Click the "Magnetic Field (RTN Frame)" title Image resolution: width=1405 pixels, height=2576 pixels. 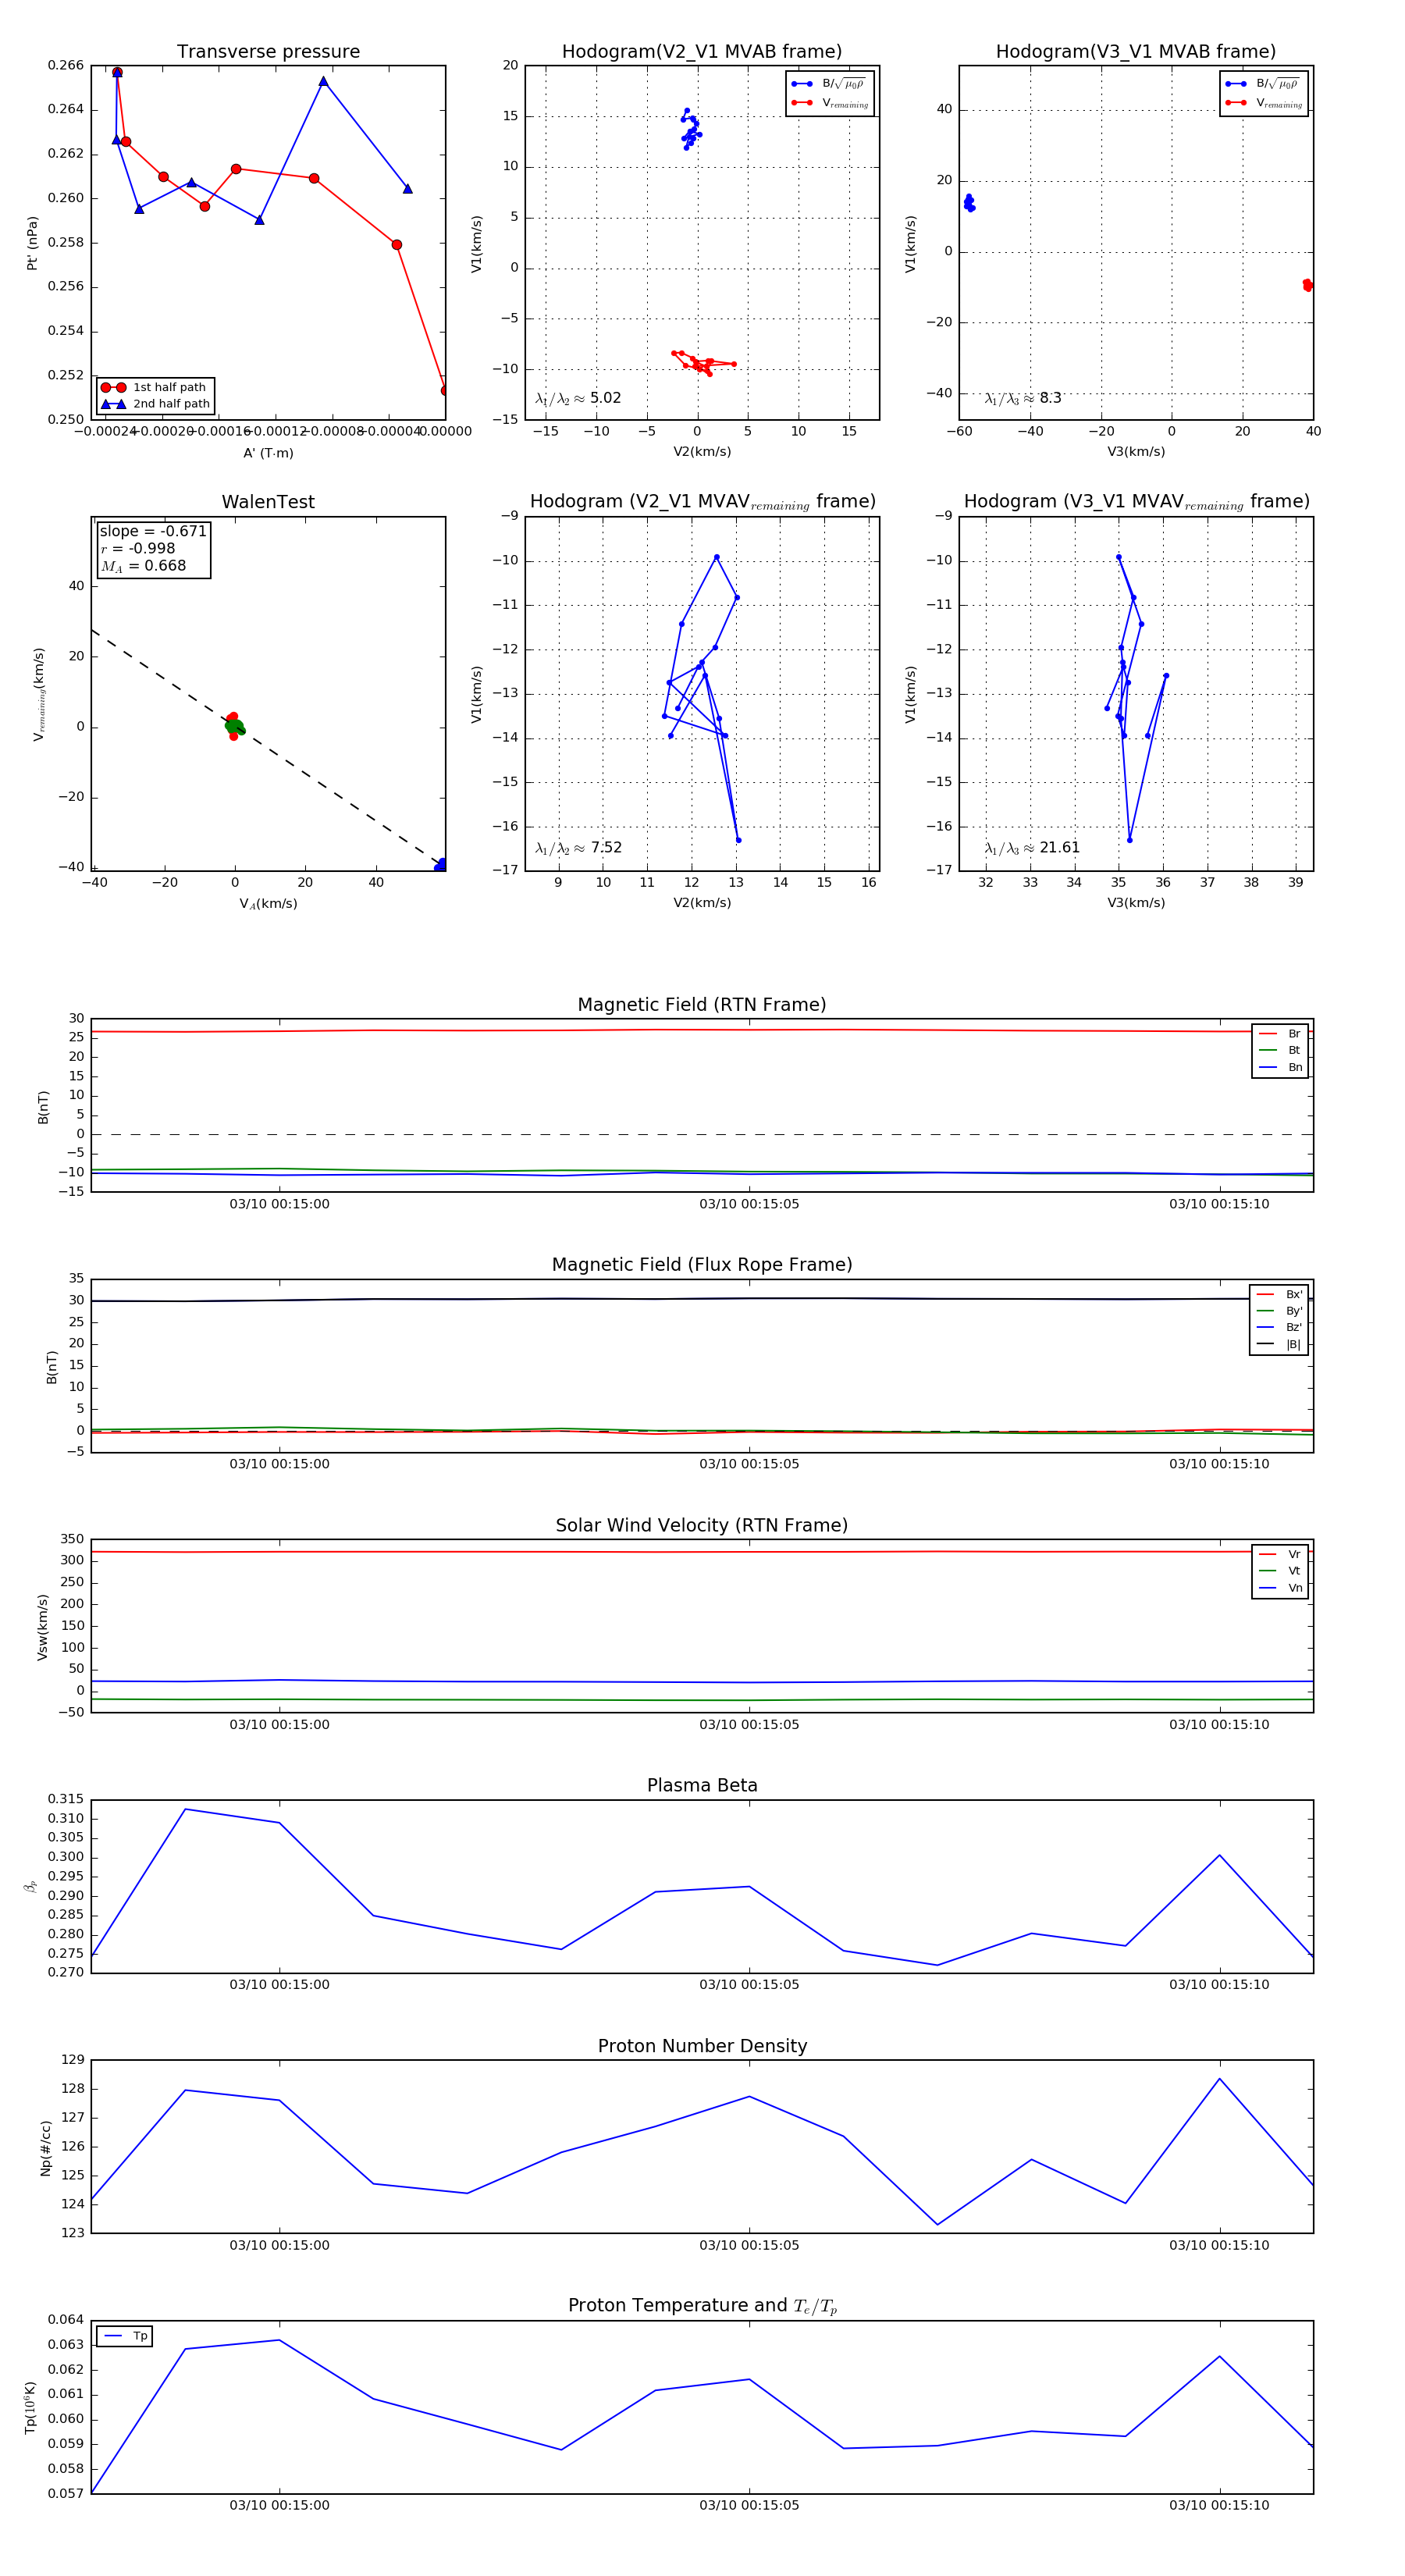coord(702,1005)
